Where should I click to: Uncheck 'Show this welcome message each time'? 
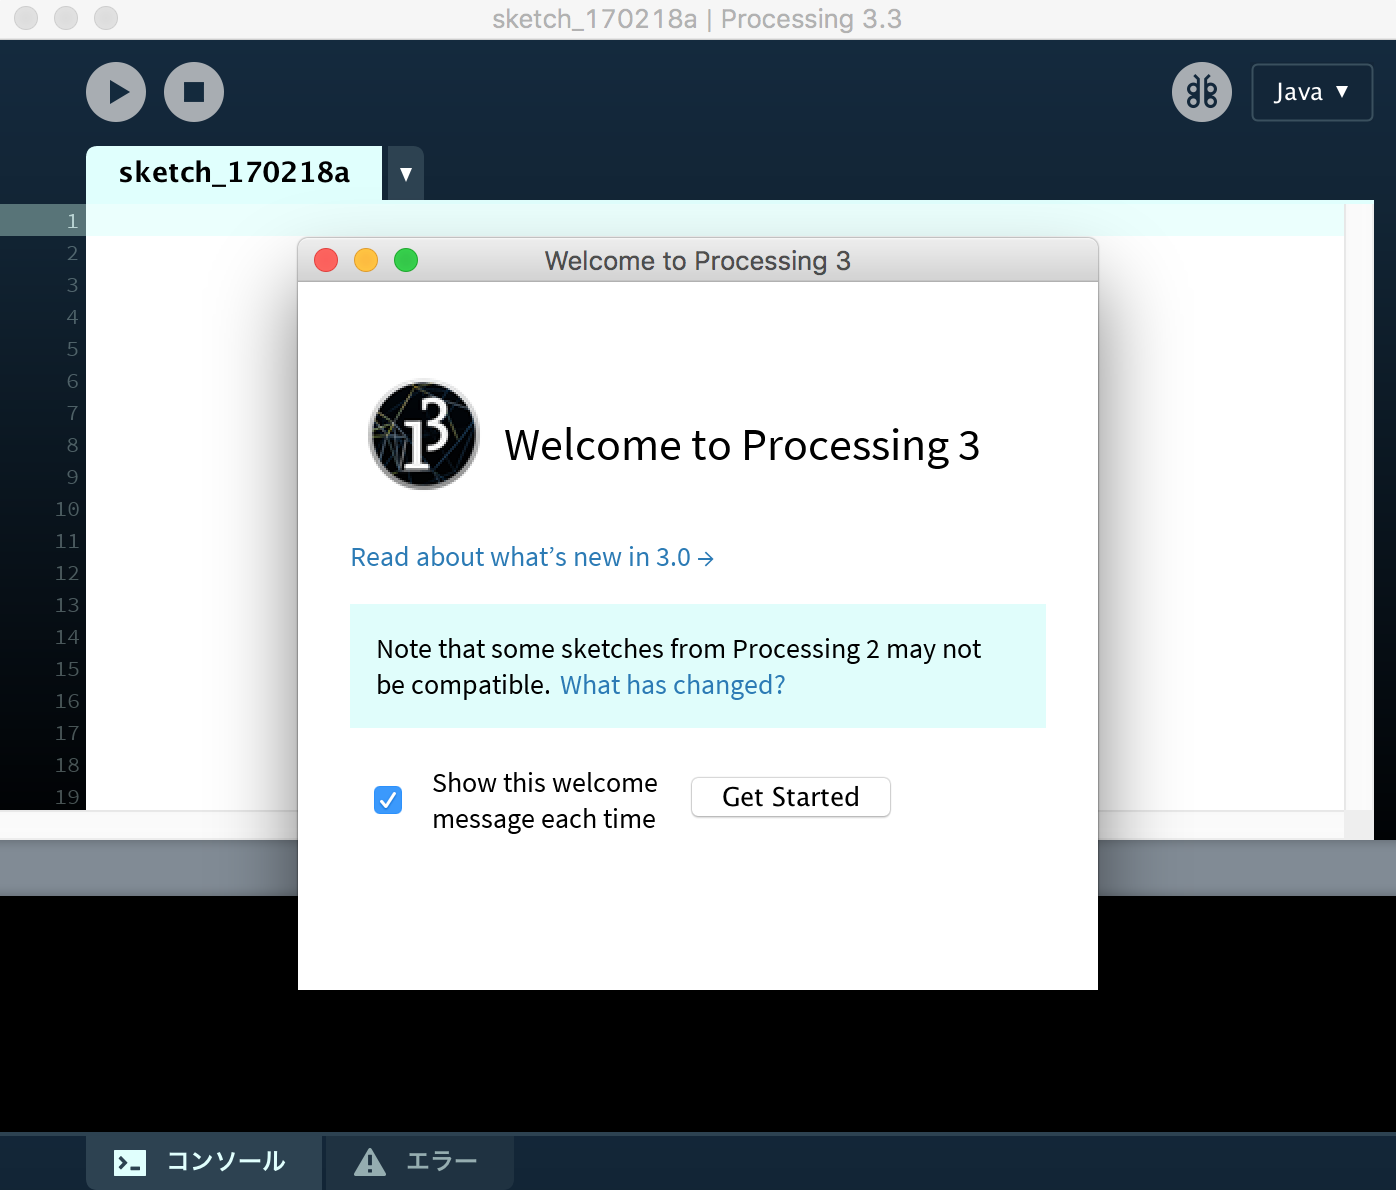coord(388,800)
